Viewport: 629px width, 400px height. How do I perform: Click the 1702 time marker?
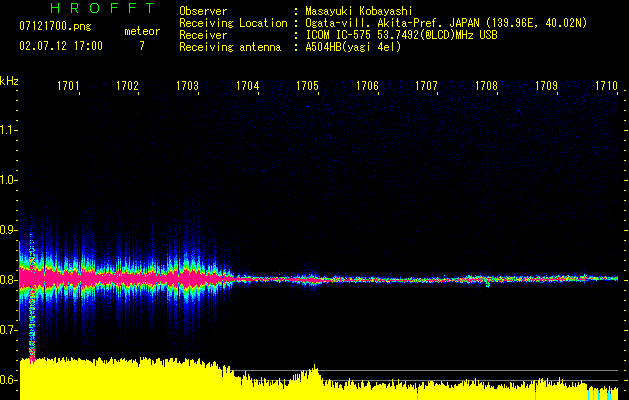click(x=128, y=86)
